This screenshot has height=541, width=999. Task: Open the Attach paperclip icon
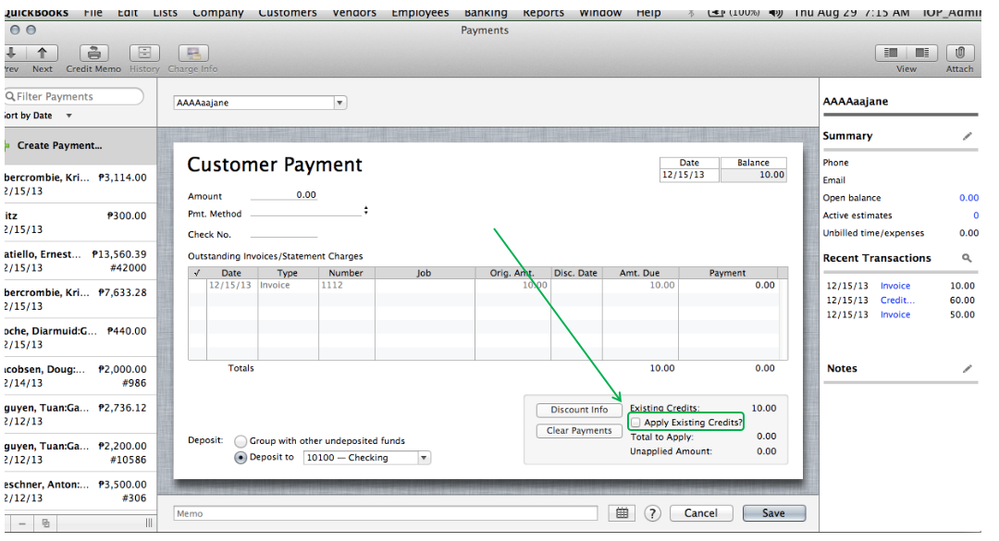(959, 53)
